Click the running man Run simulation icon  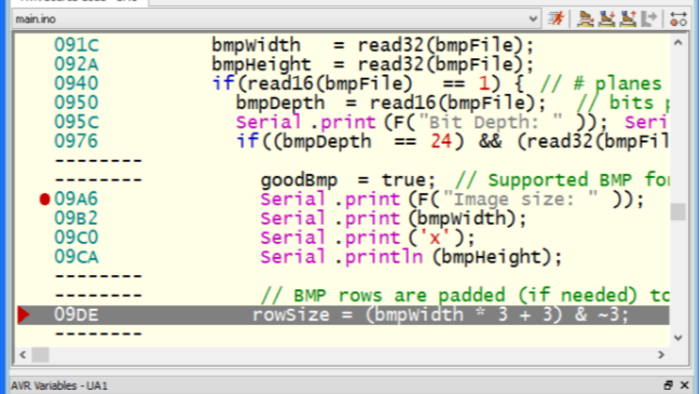tap(556, 19)
